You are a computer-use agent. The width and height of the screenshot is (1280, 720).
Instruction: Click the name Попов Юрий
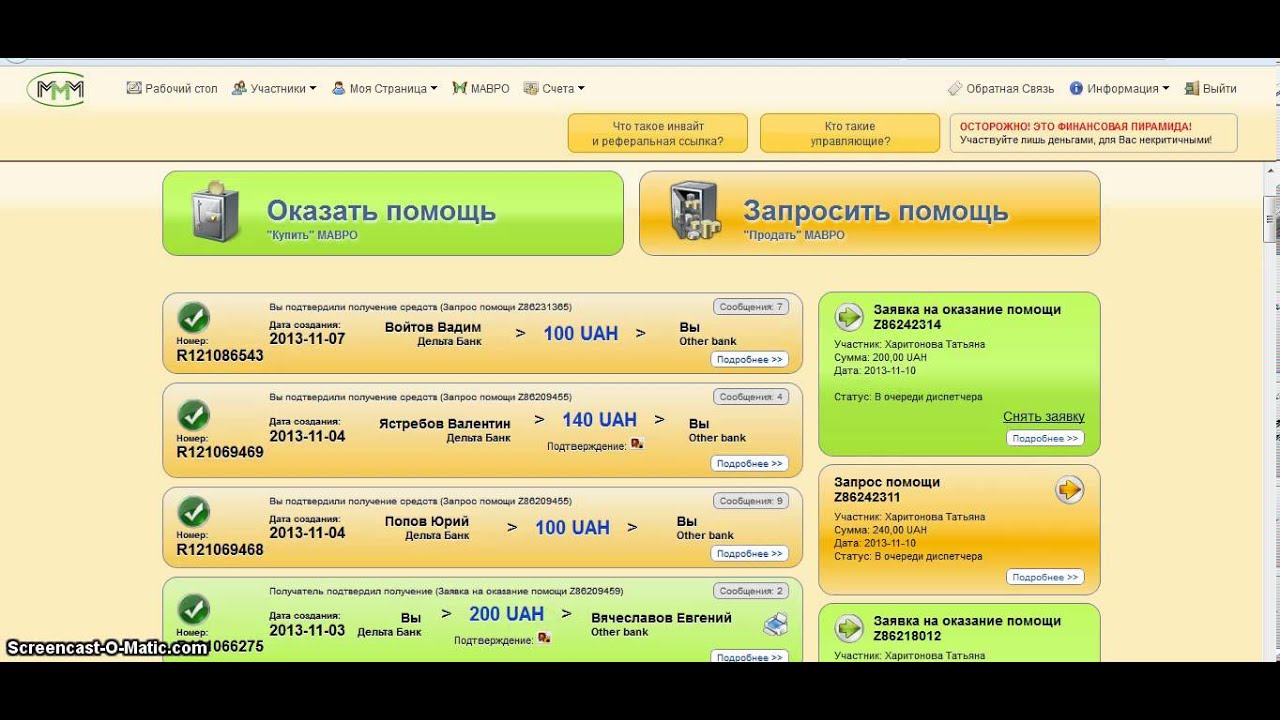[x=427, y=521]
